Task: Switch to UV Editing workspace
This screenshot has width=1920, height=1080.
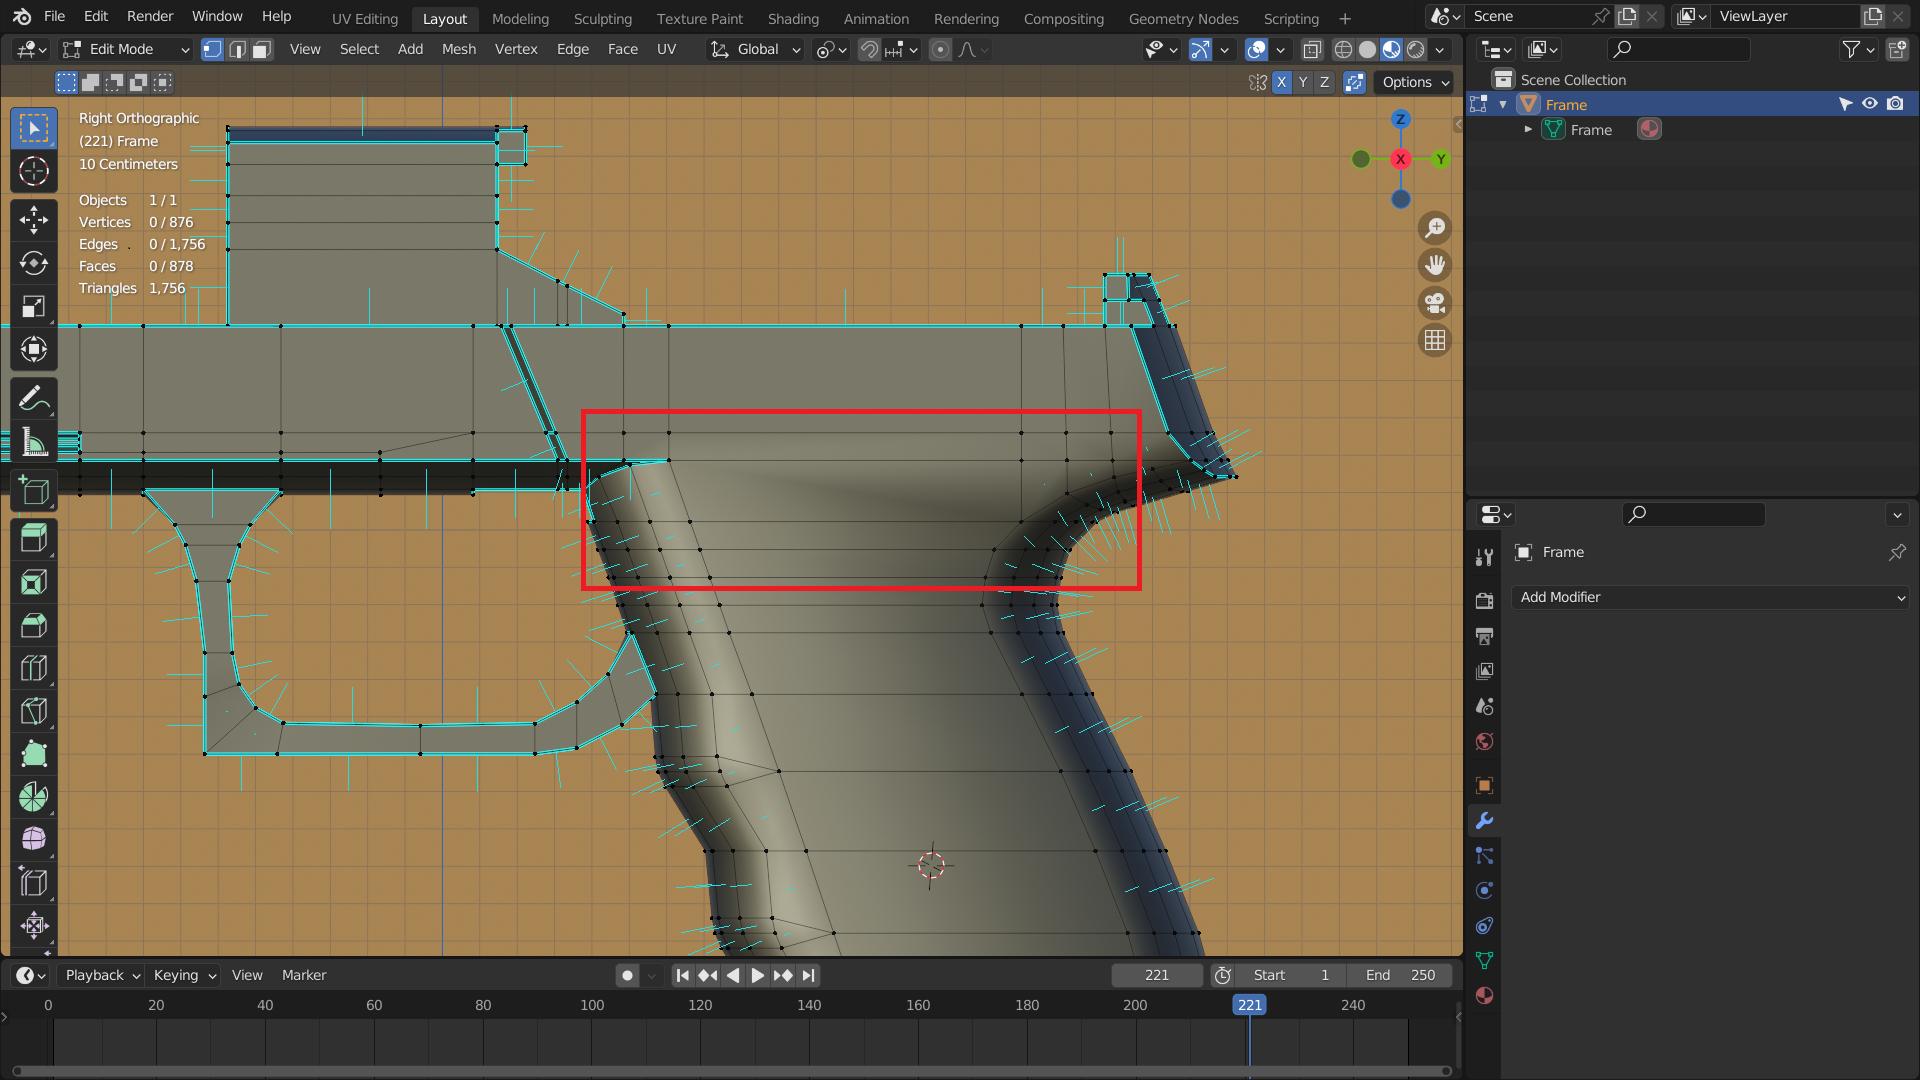Action: 365,18
